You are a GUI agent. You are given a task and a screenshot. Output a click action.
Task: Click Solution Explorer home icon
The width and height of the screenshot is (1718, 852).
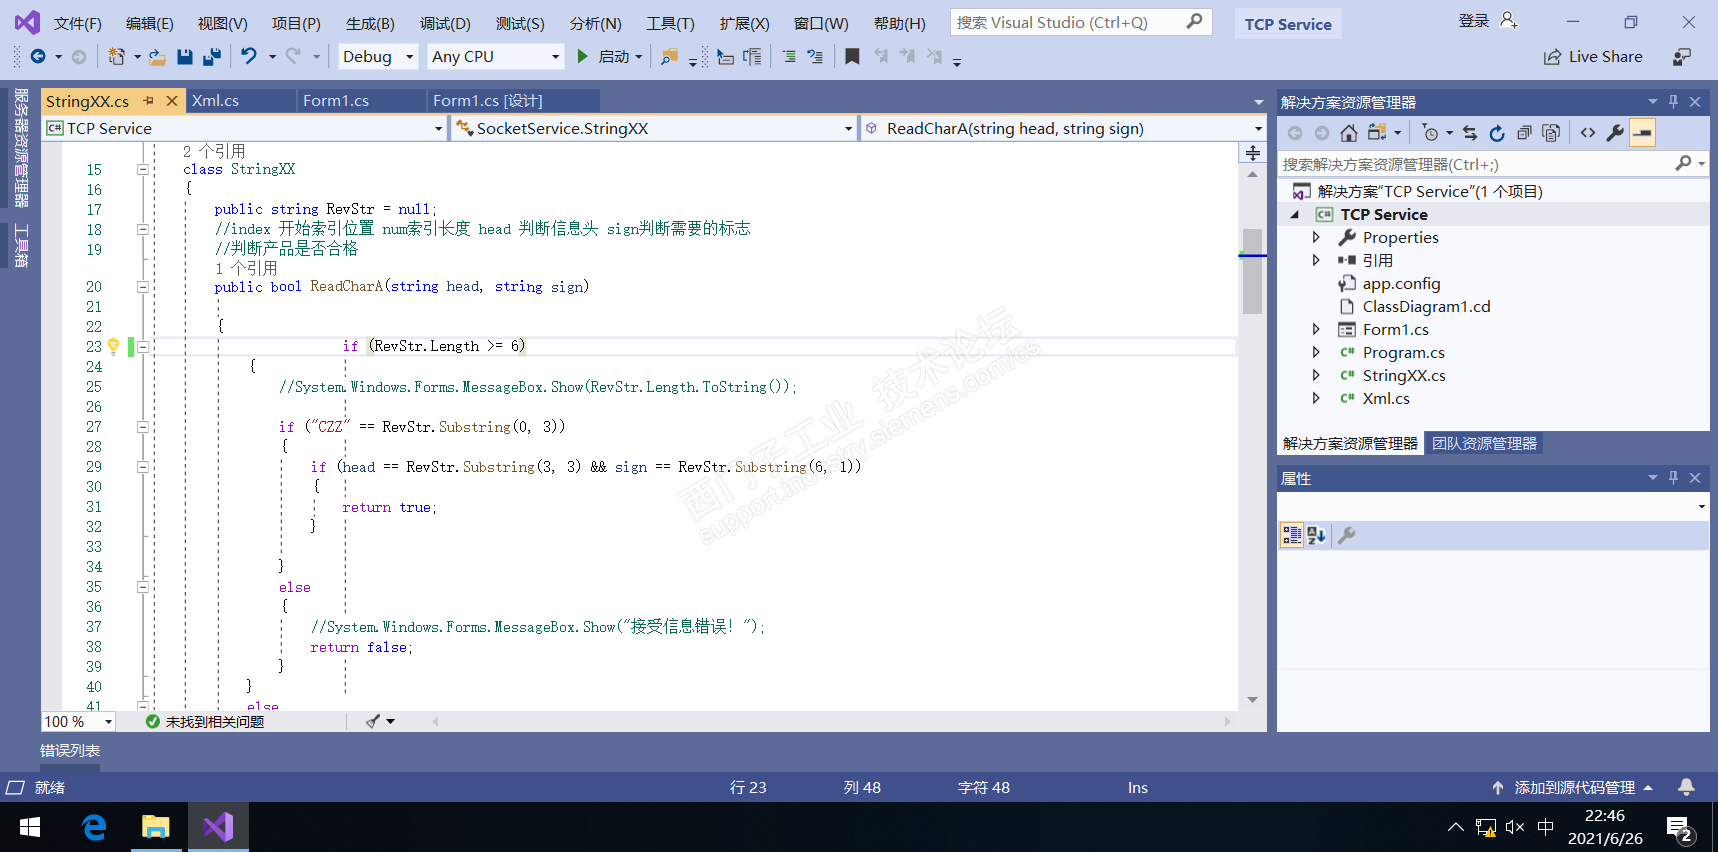click(x=1349, y=133)
